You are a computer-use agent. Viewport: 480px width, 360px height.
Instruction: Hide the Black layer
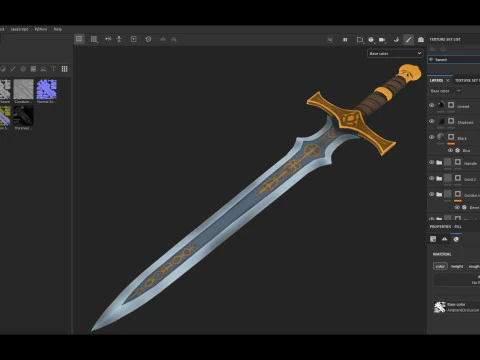click(432, 137)
